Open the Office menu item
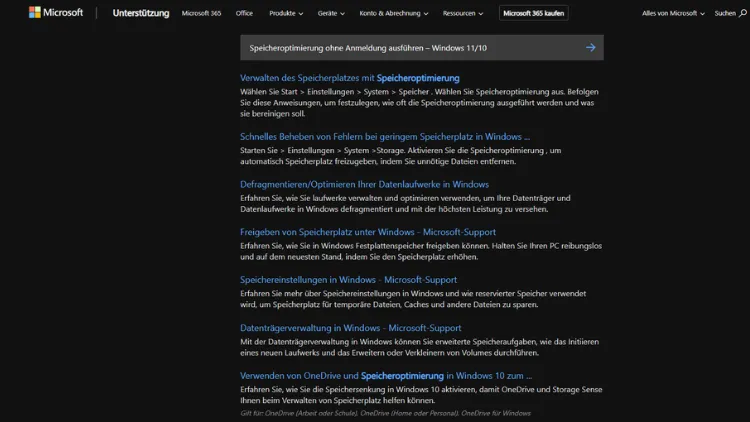 pos(244,13)
